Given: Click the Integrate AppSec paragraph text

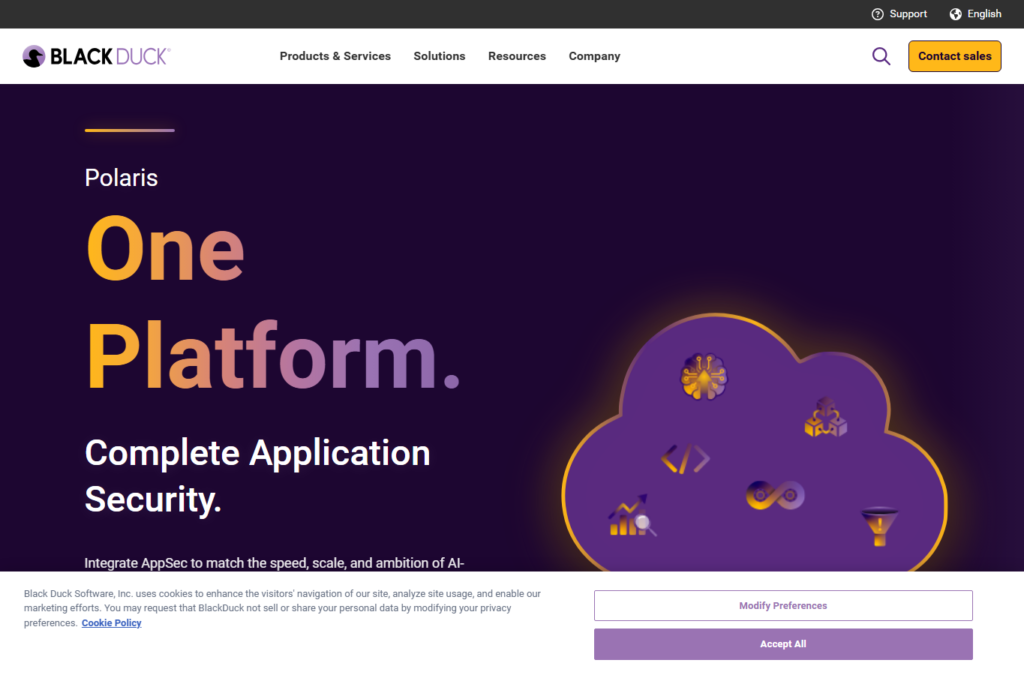Looking at the screenshot, I should (x=274, y=563).
